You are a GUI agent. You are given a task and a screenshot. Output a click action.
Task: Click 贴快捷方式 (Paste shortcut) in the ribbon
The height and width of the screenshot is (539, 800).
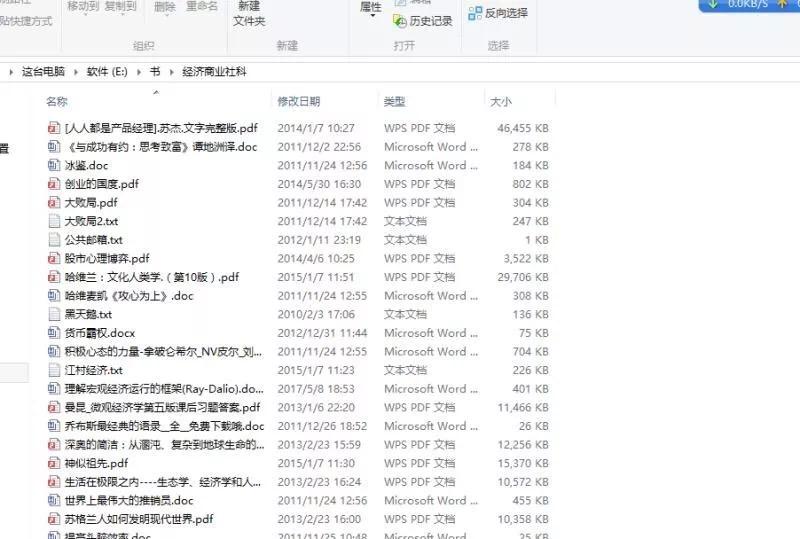pos(26,21)
